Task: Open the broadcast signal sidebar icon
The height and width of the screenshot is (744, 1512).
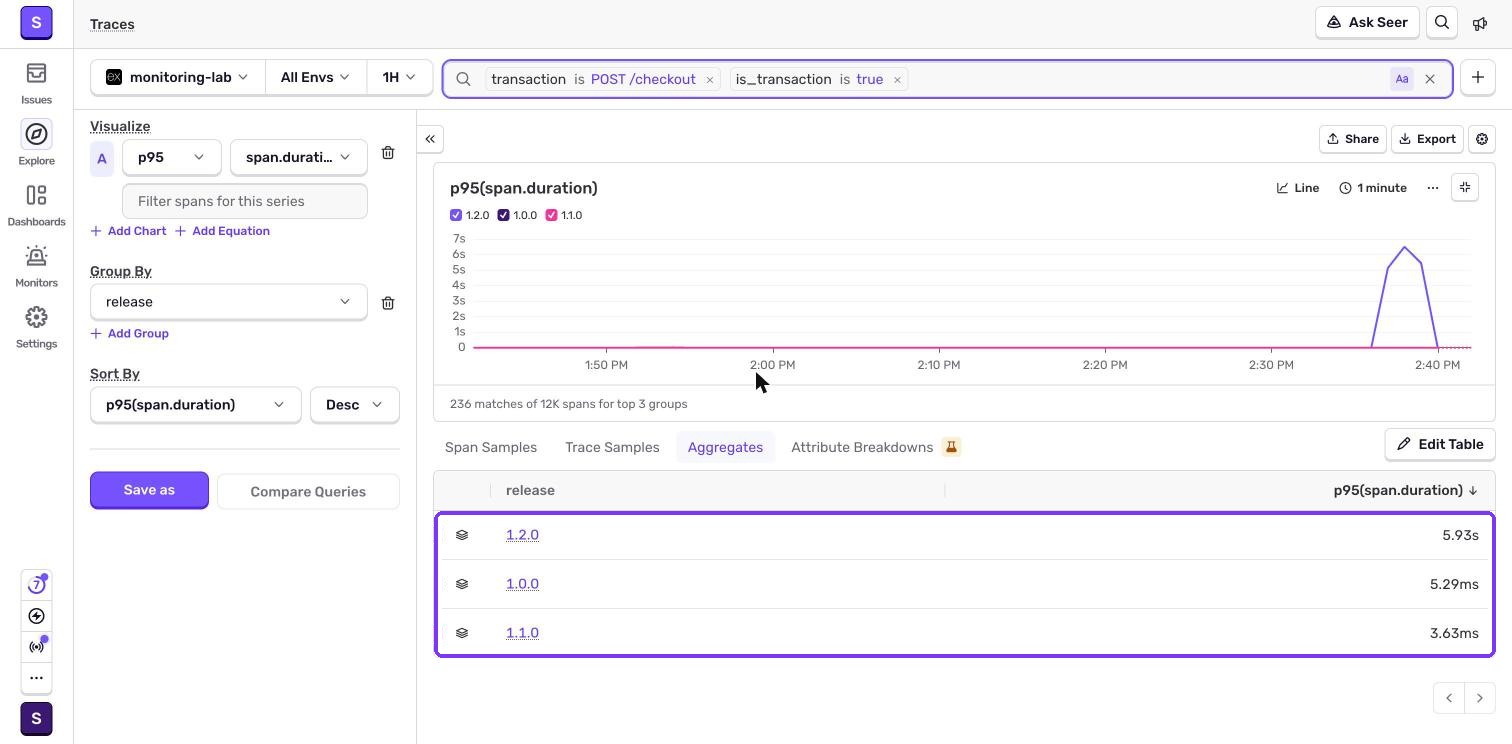Action: coord(36,647)
